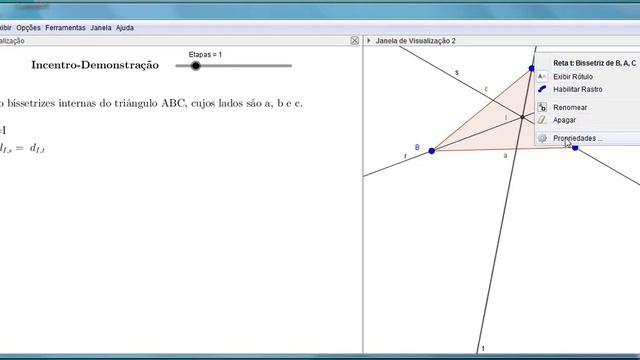Screen dimensions: 640x360
Task: Click the 'Etapas = 1' slider label
Action: [205, 54]
